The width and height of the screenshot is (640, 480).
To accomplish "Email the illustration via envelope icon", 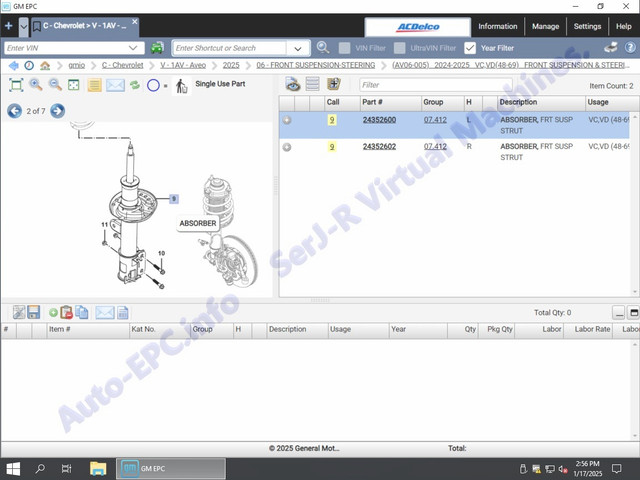I will coord(116,85).
